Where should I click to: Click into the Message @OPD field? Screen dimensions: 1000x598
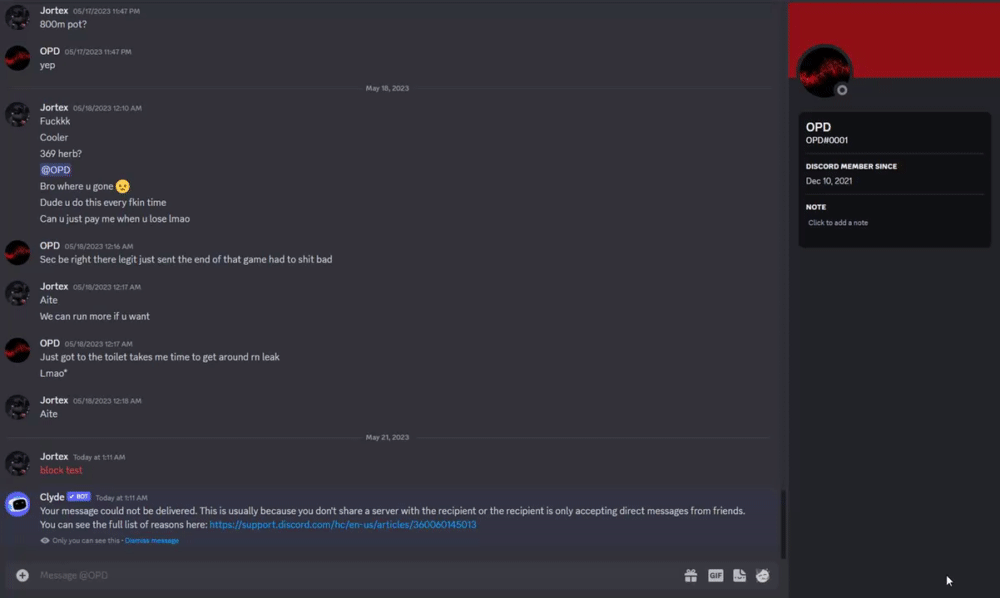coord(357,575)
